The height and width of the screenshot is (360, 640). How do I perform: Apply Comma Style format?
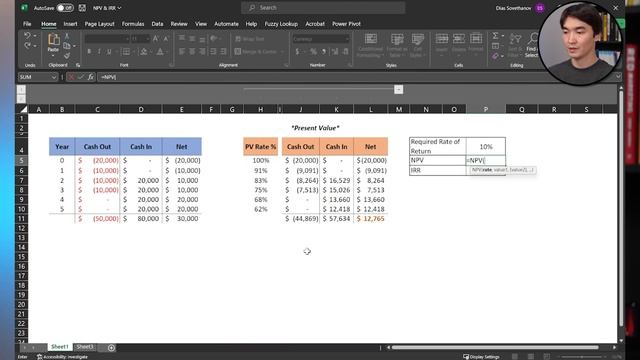pos(324,52)
